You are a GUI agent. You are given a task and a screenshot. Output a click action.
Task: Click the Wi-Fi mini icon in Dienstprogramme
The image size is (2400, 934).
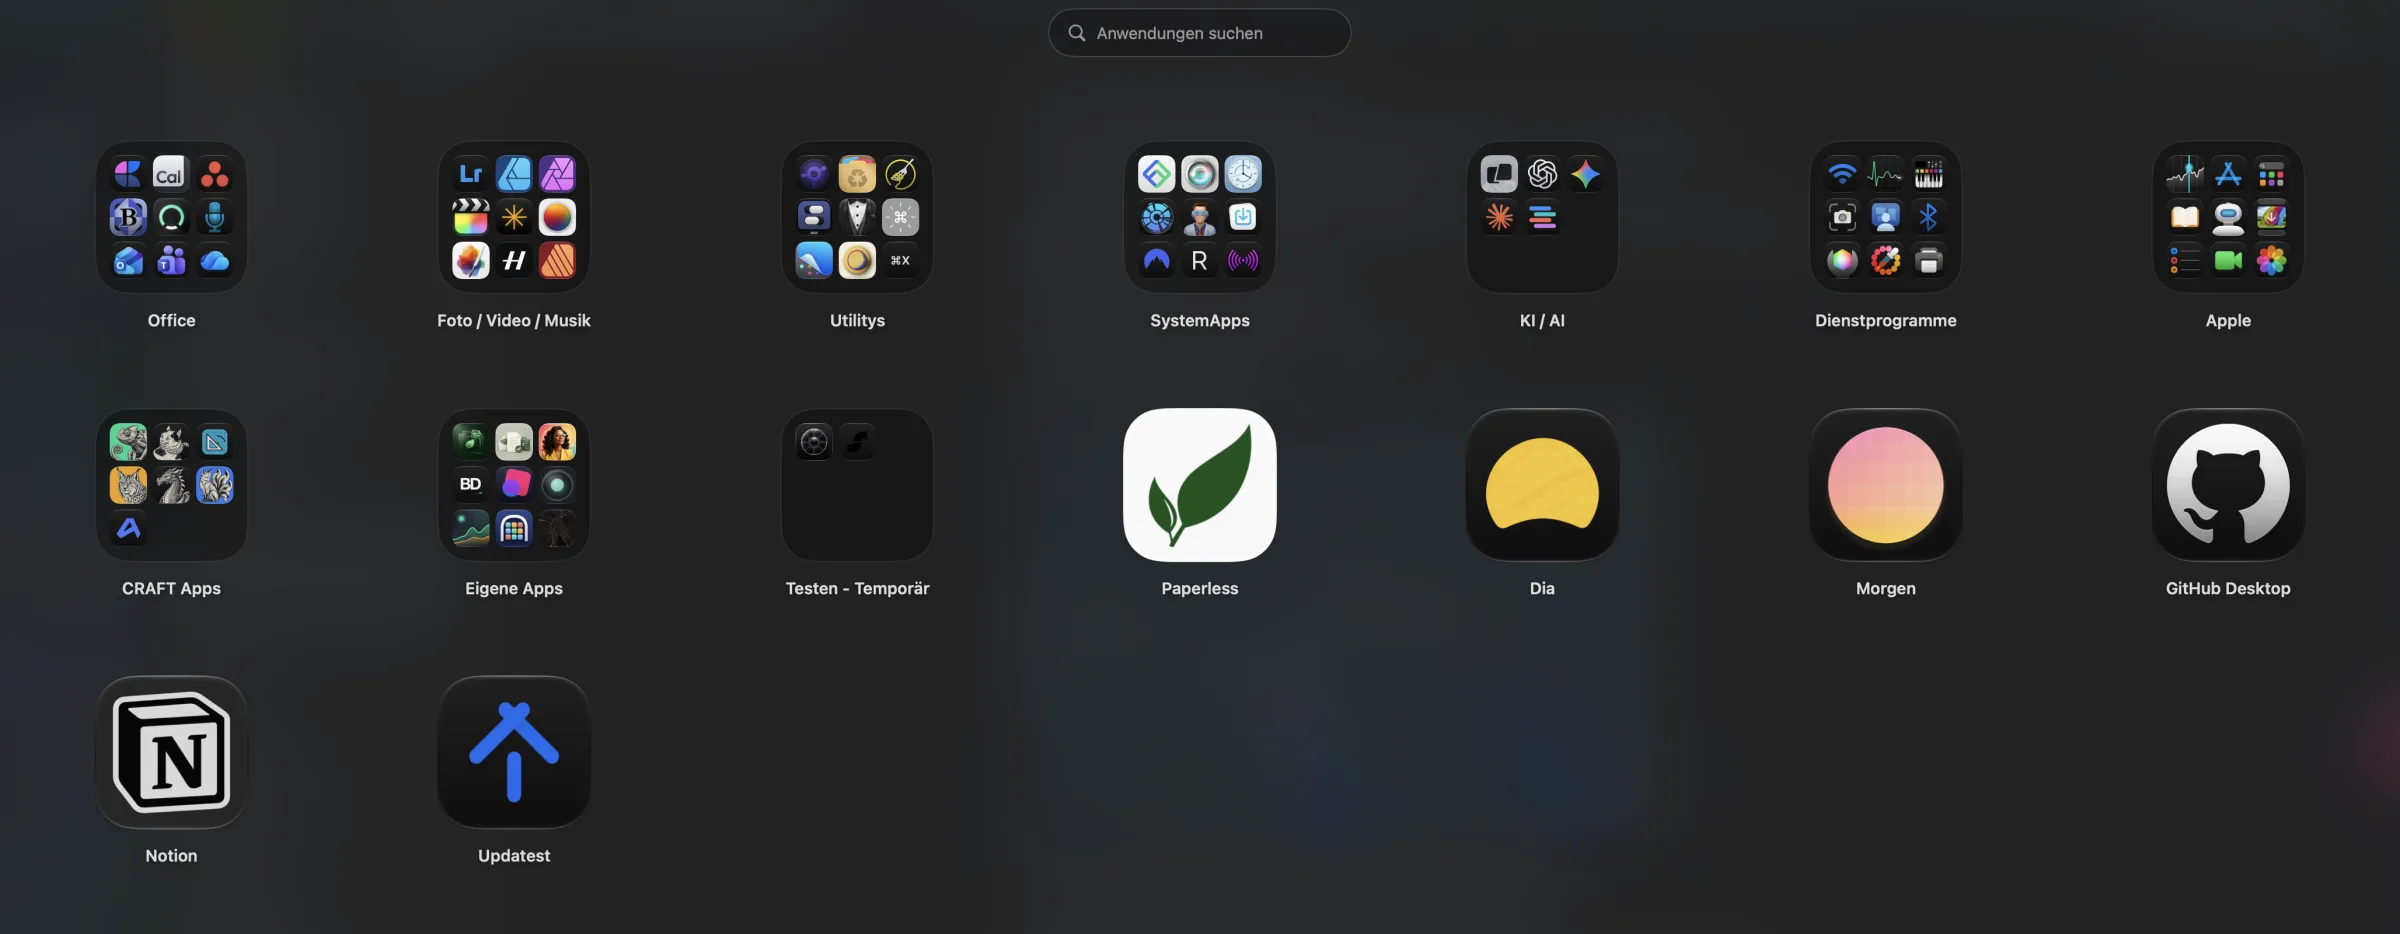[x=1843, y=174]
